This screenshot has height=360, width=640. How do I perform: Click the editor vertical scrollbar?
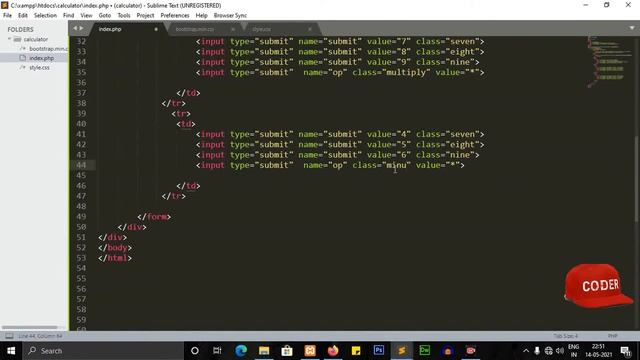point(637,180)
